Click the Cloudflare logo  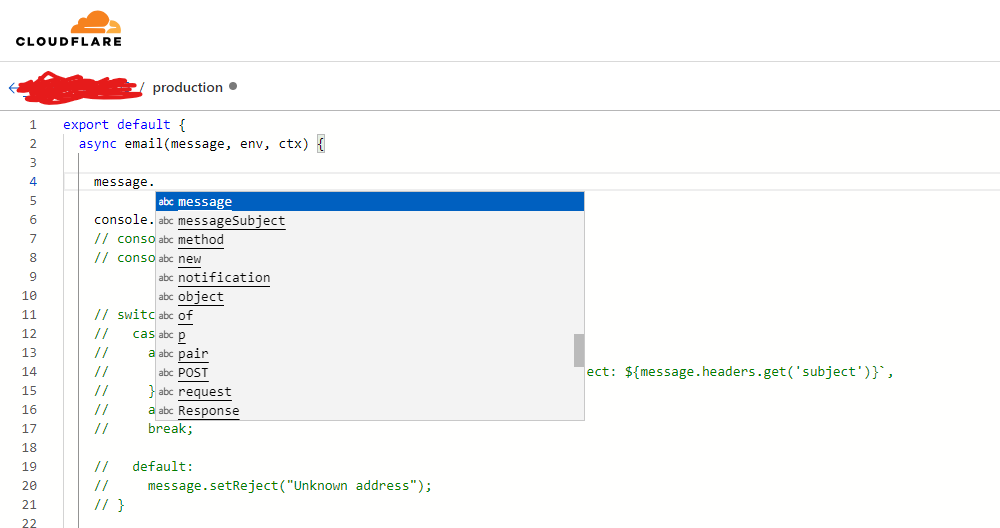pos(69,29)
